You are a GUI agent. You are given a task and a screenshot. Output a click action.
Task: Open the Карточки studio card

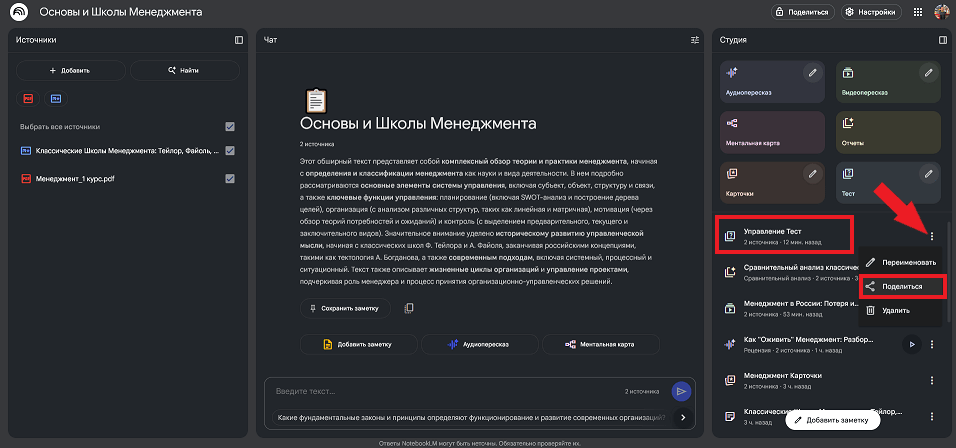(772, 182)
